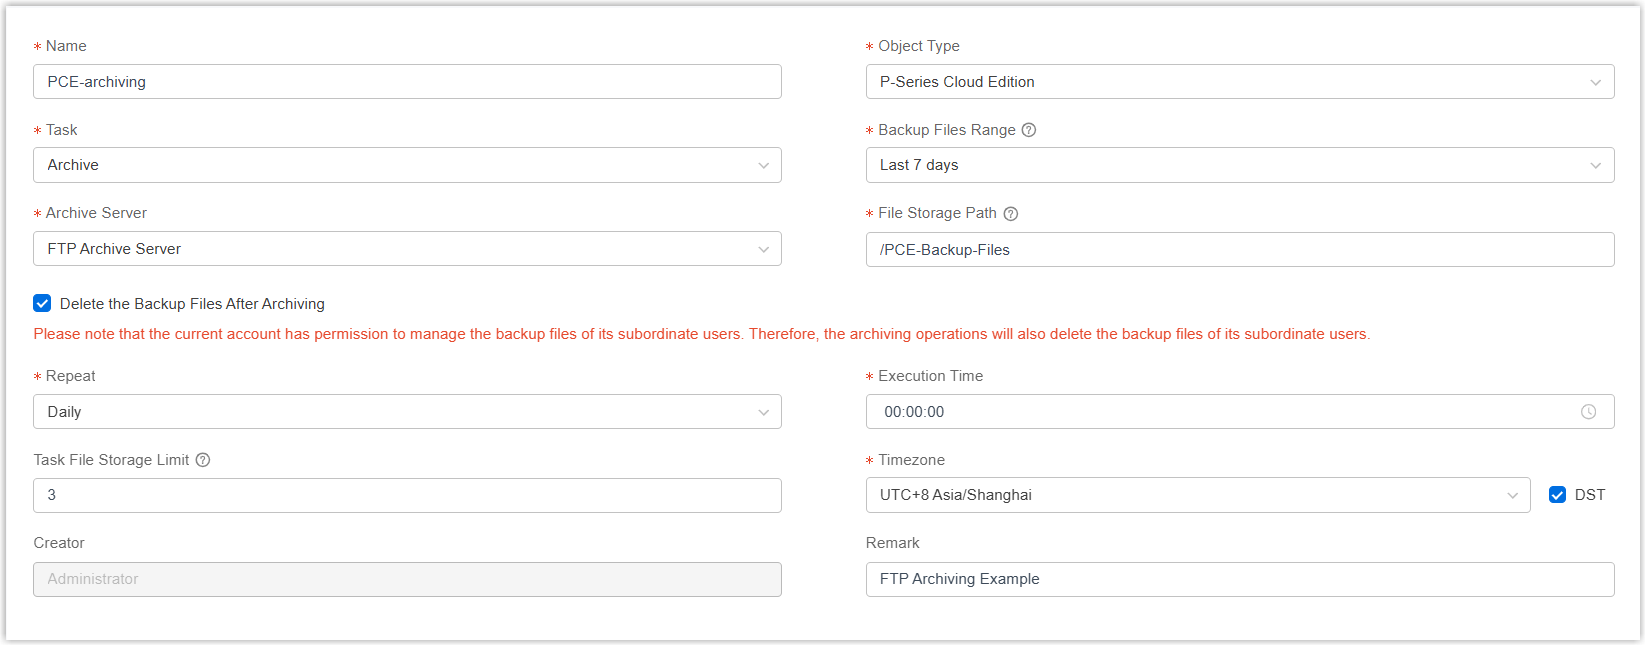
Task: Expand the Task dropdown showing Archive
Action: point(407,165)
